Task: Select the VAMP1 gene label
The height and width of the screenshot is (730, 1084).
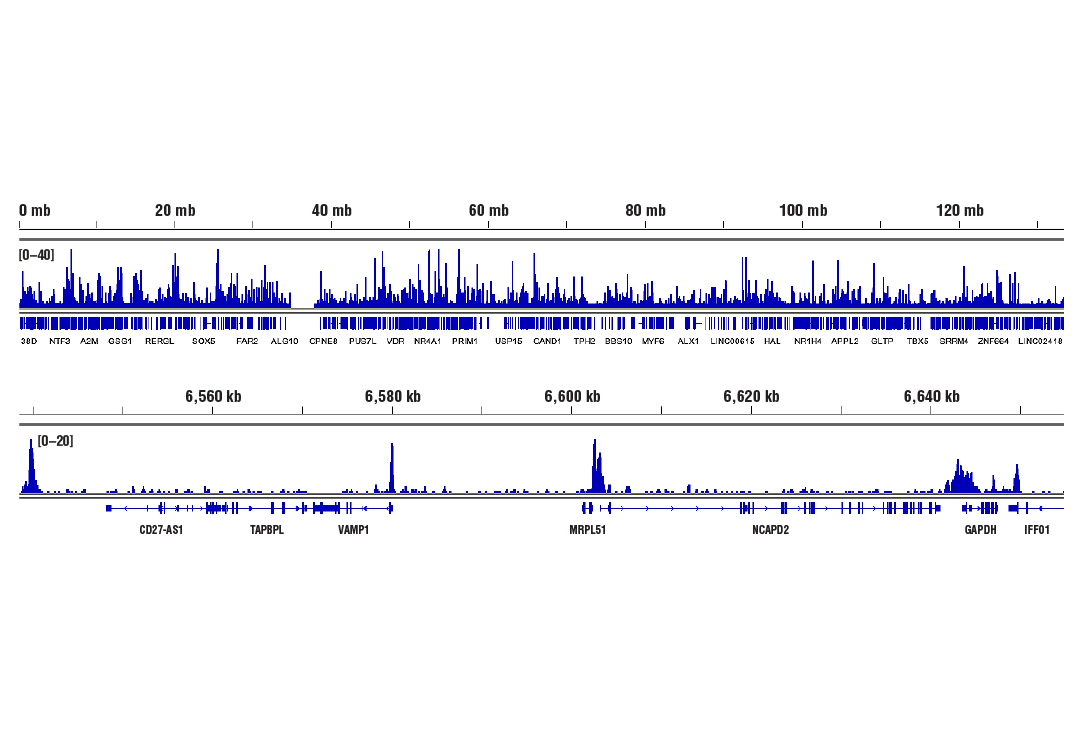Action: click(352, 529)
